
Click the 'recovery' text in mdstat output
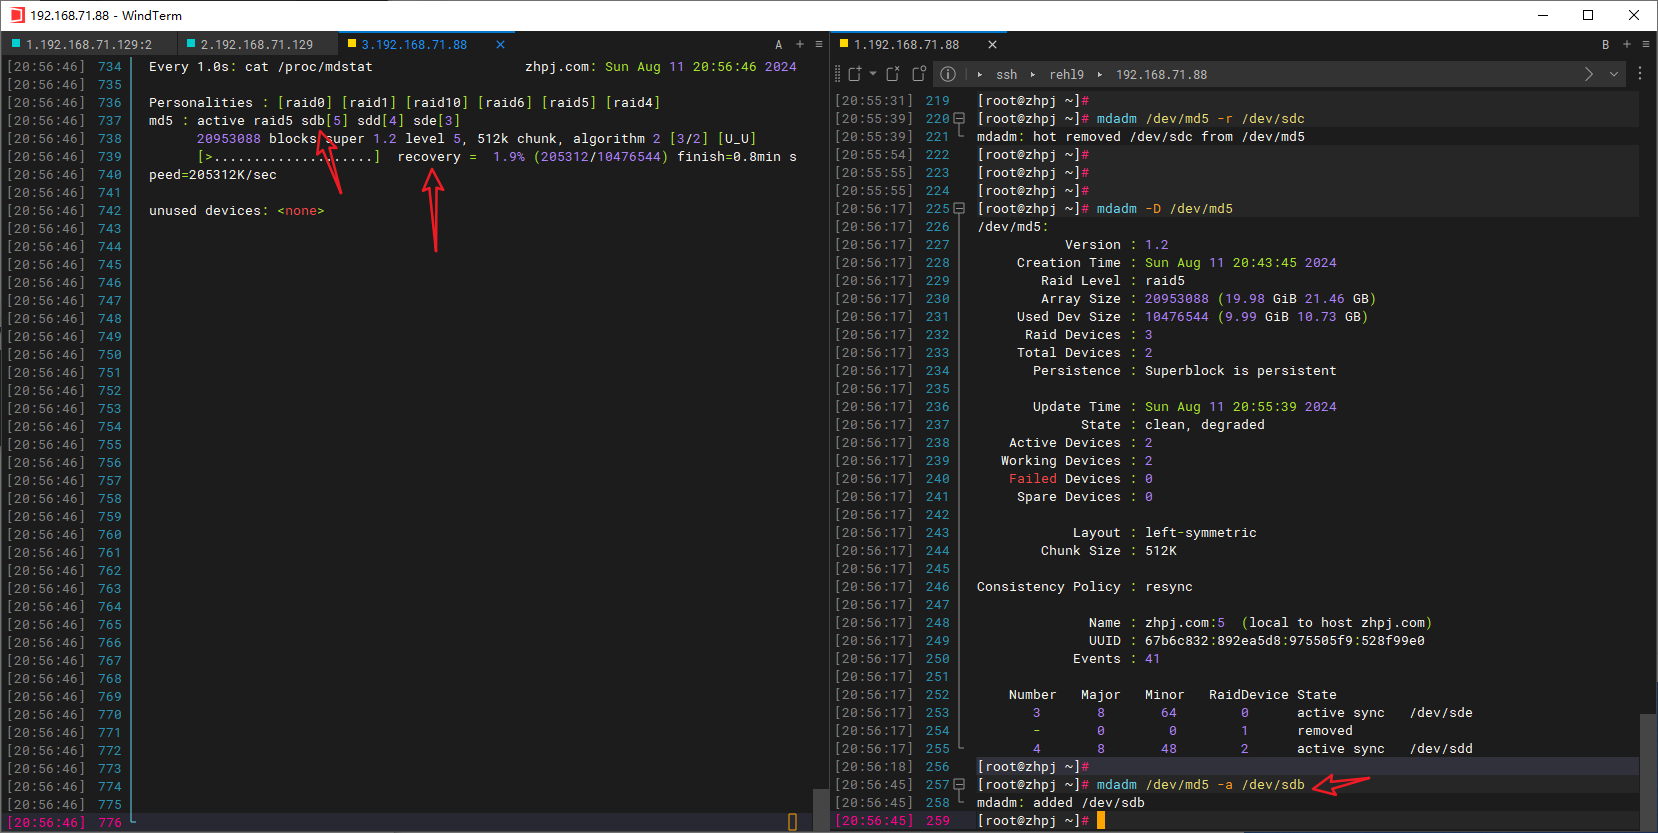[x=429, y=157]
